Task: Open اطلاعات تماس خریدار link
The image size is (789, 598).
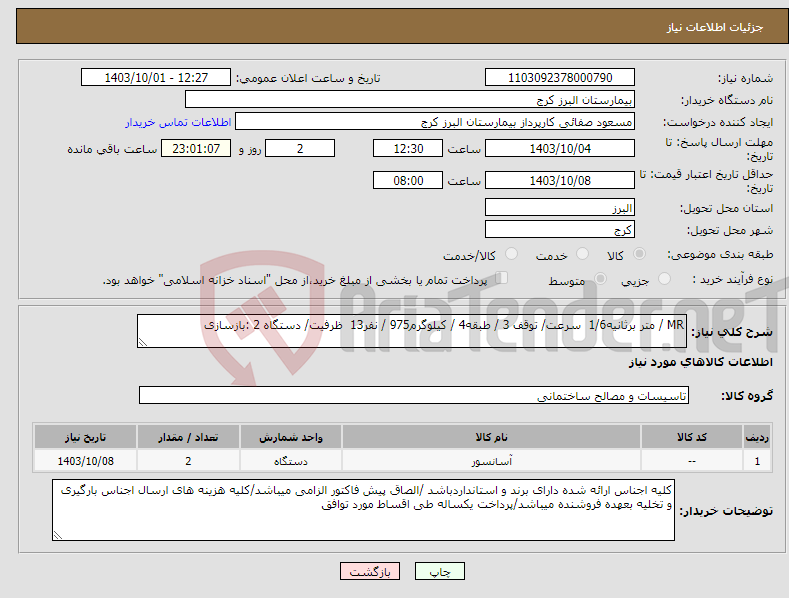Action: [178, 122]
